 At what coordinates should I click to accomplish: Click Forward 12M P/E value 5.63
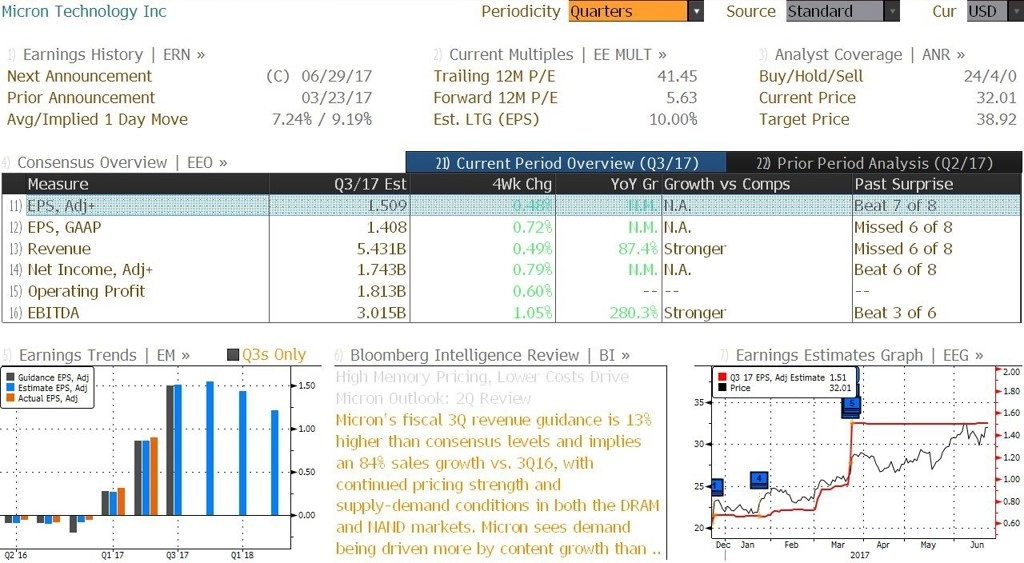[x=682, y=98]
